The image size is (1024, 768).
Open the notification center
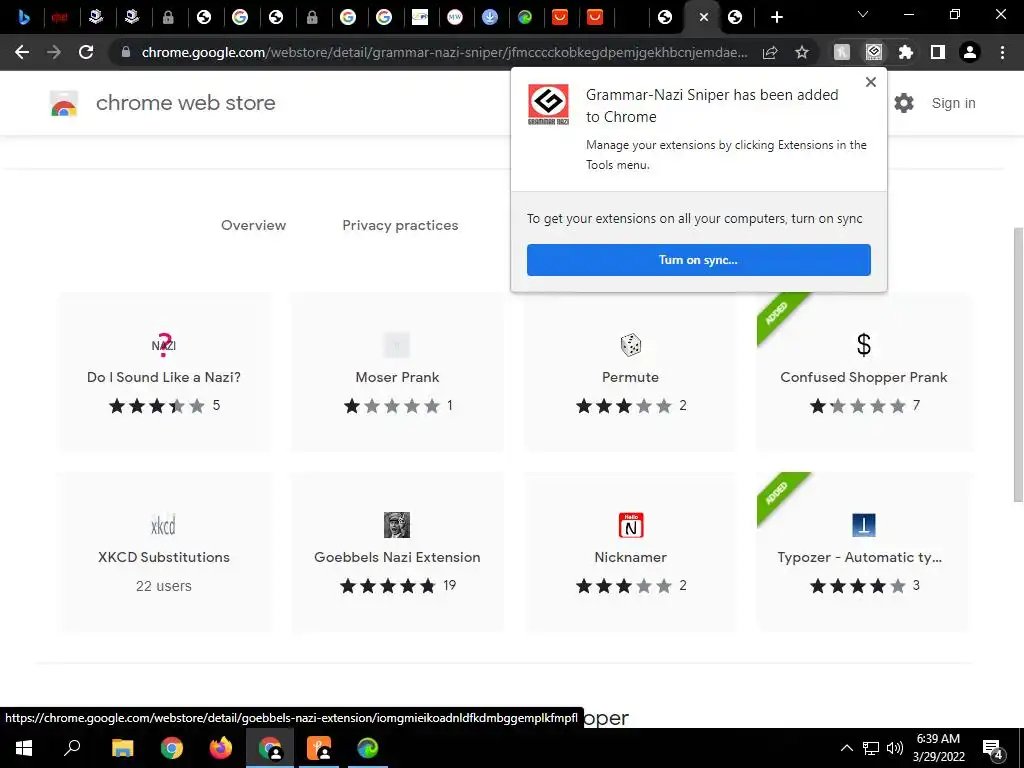993,748
